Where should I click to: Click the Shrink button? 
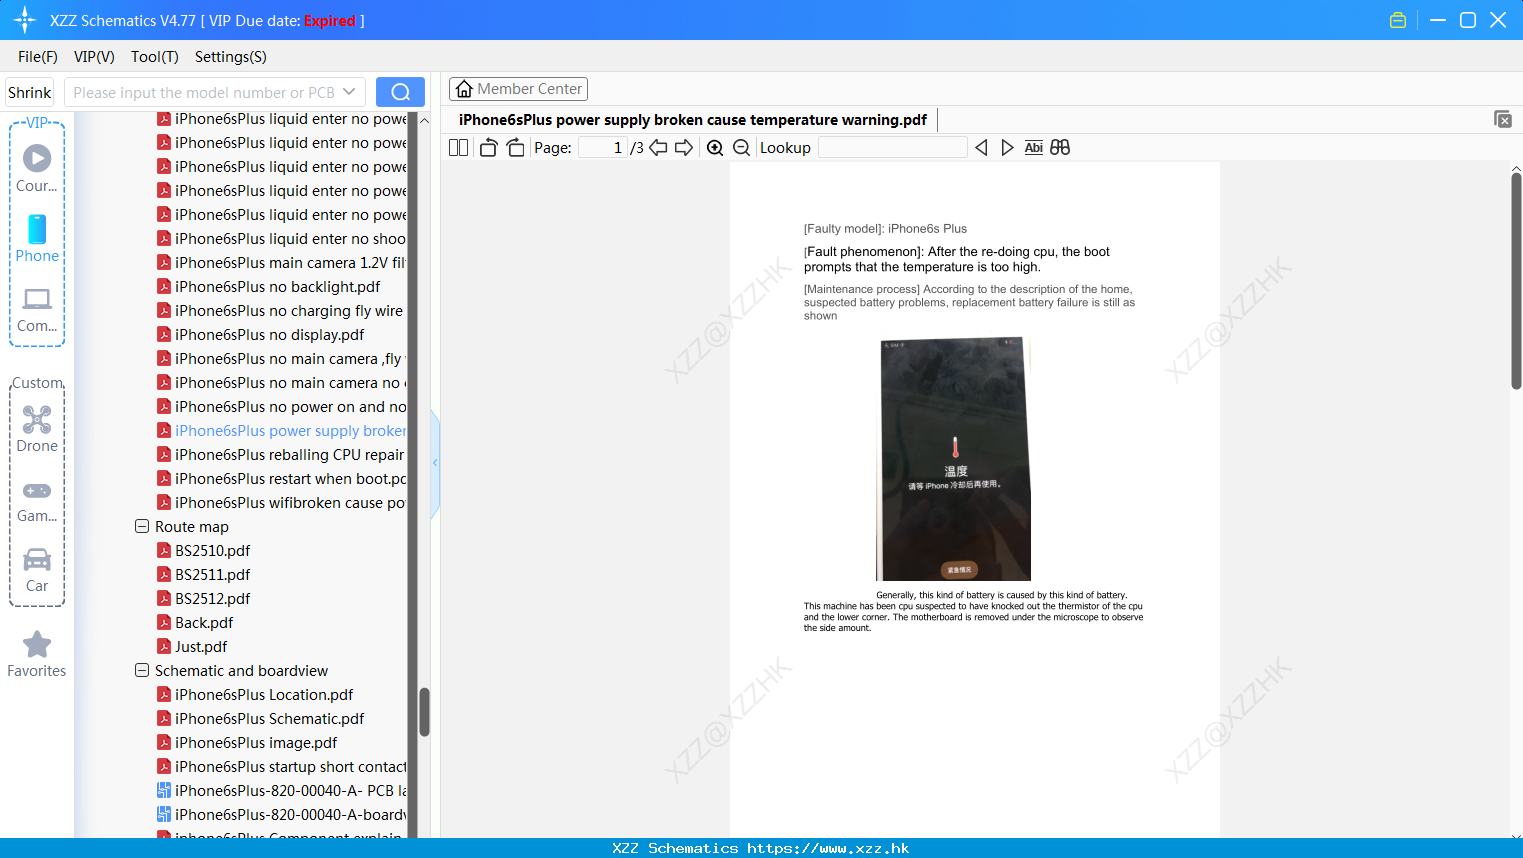point(30,92)
